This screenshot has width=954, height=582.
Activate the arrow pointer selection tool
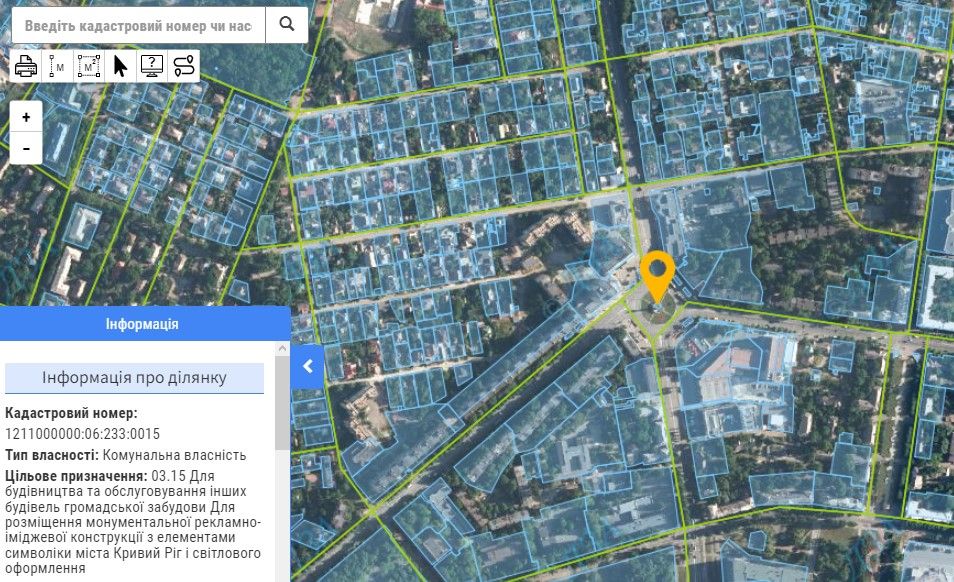121,66
